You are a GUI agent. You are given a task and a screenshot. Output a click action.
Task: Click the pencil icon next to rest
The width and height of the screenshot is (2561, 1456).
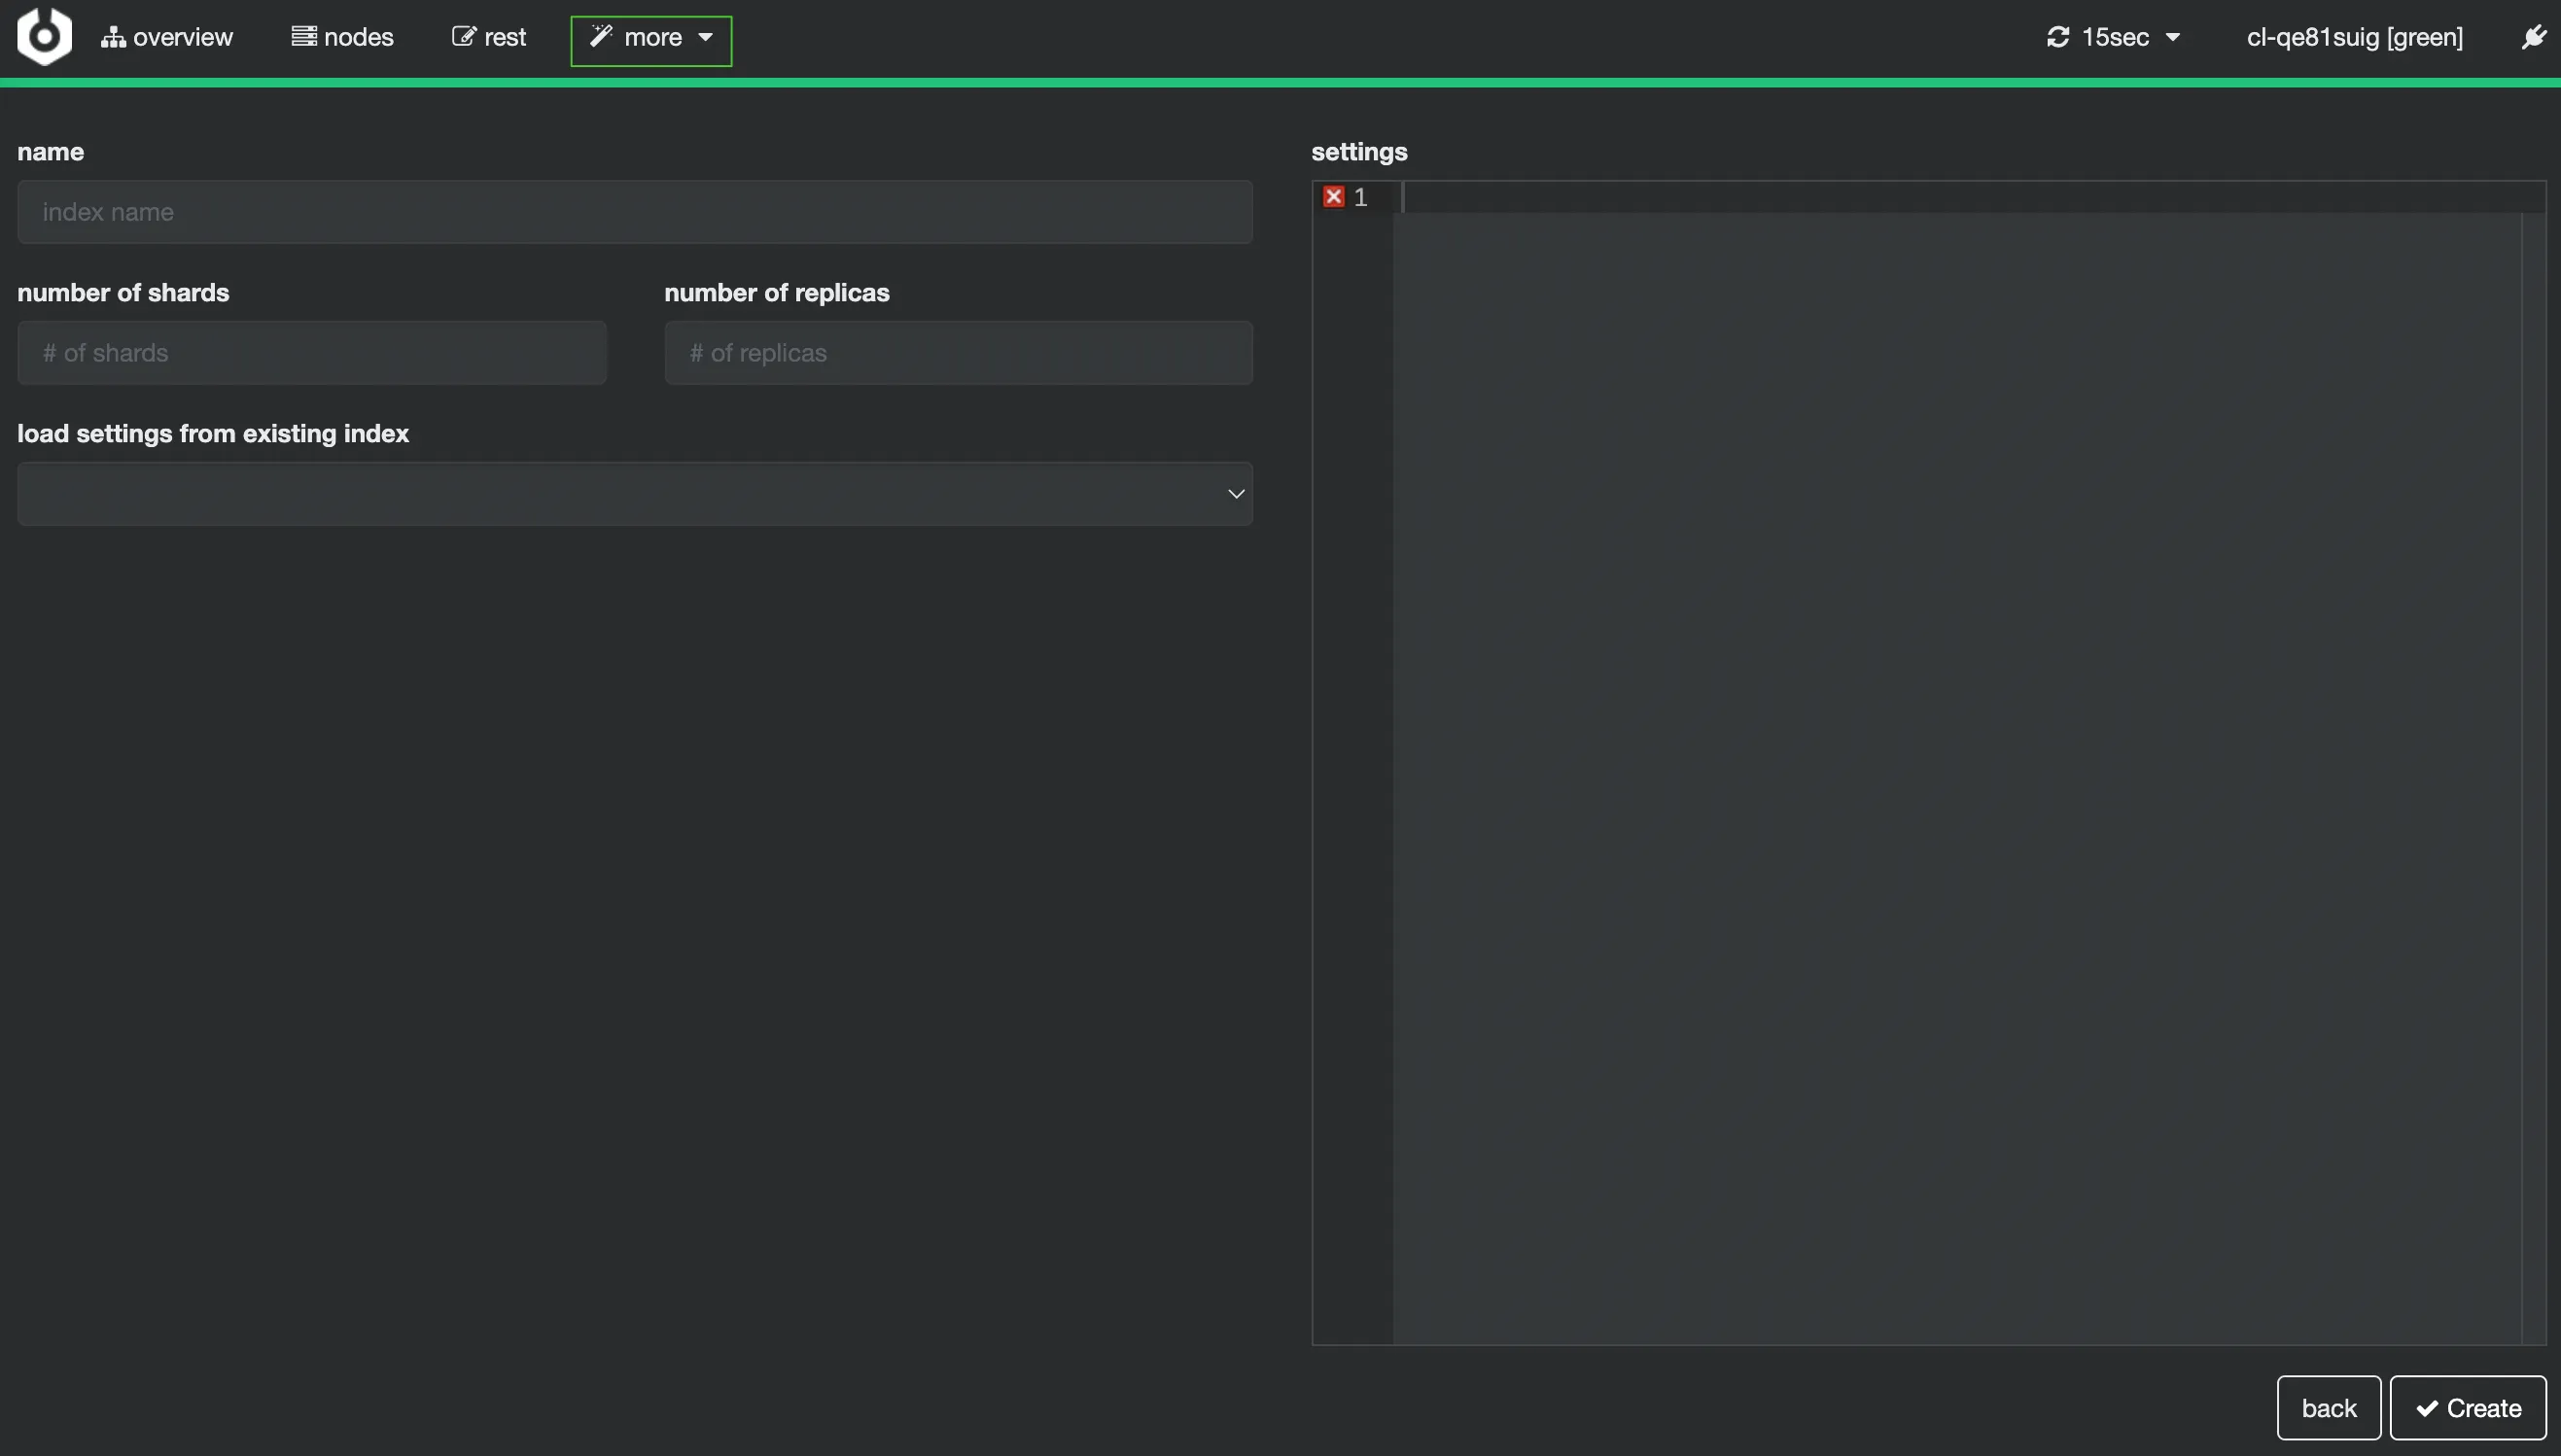(463, 34)
